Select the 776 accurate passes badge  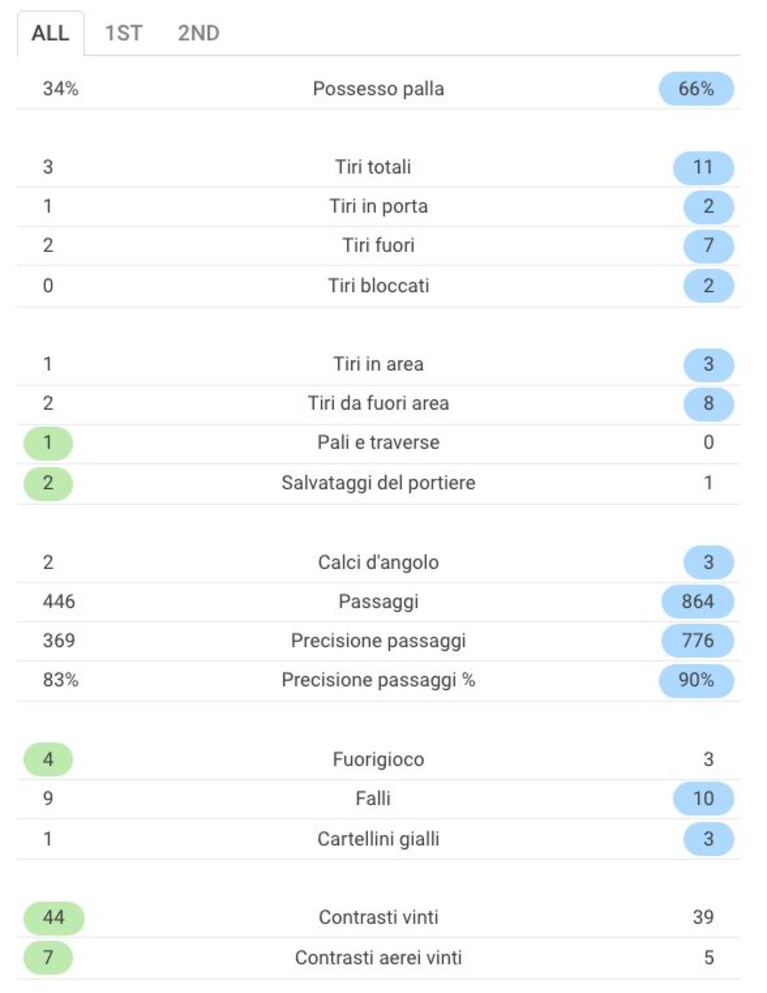click(697, 641)
